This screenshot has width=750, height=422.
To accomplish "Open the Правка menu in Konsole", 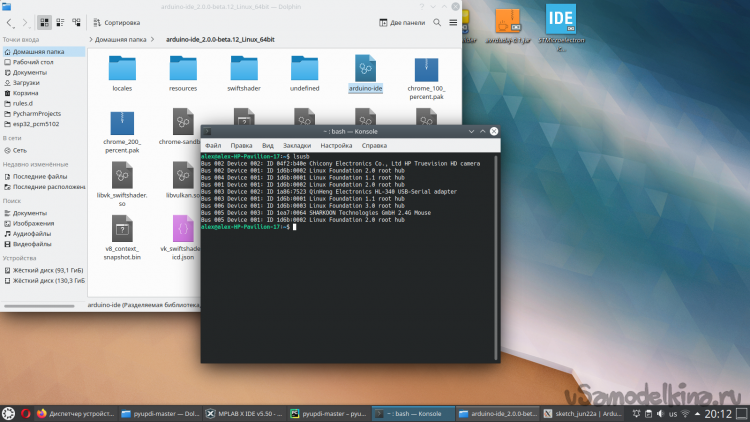I will (241, 145).
